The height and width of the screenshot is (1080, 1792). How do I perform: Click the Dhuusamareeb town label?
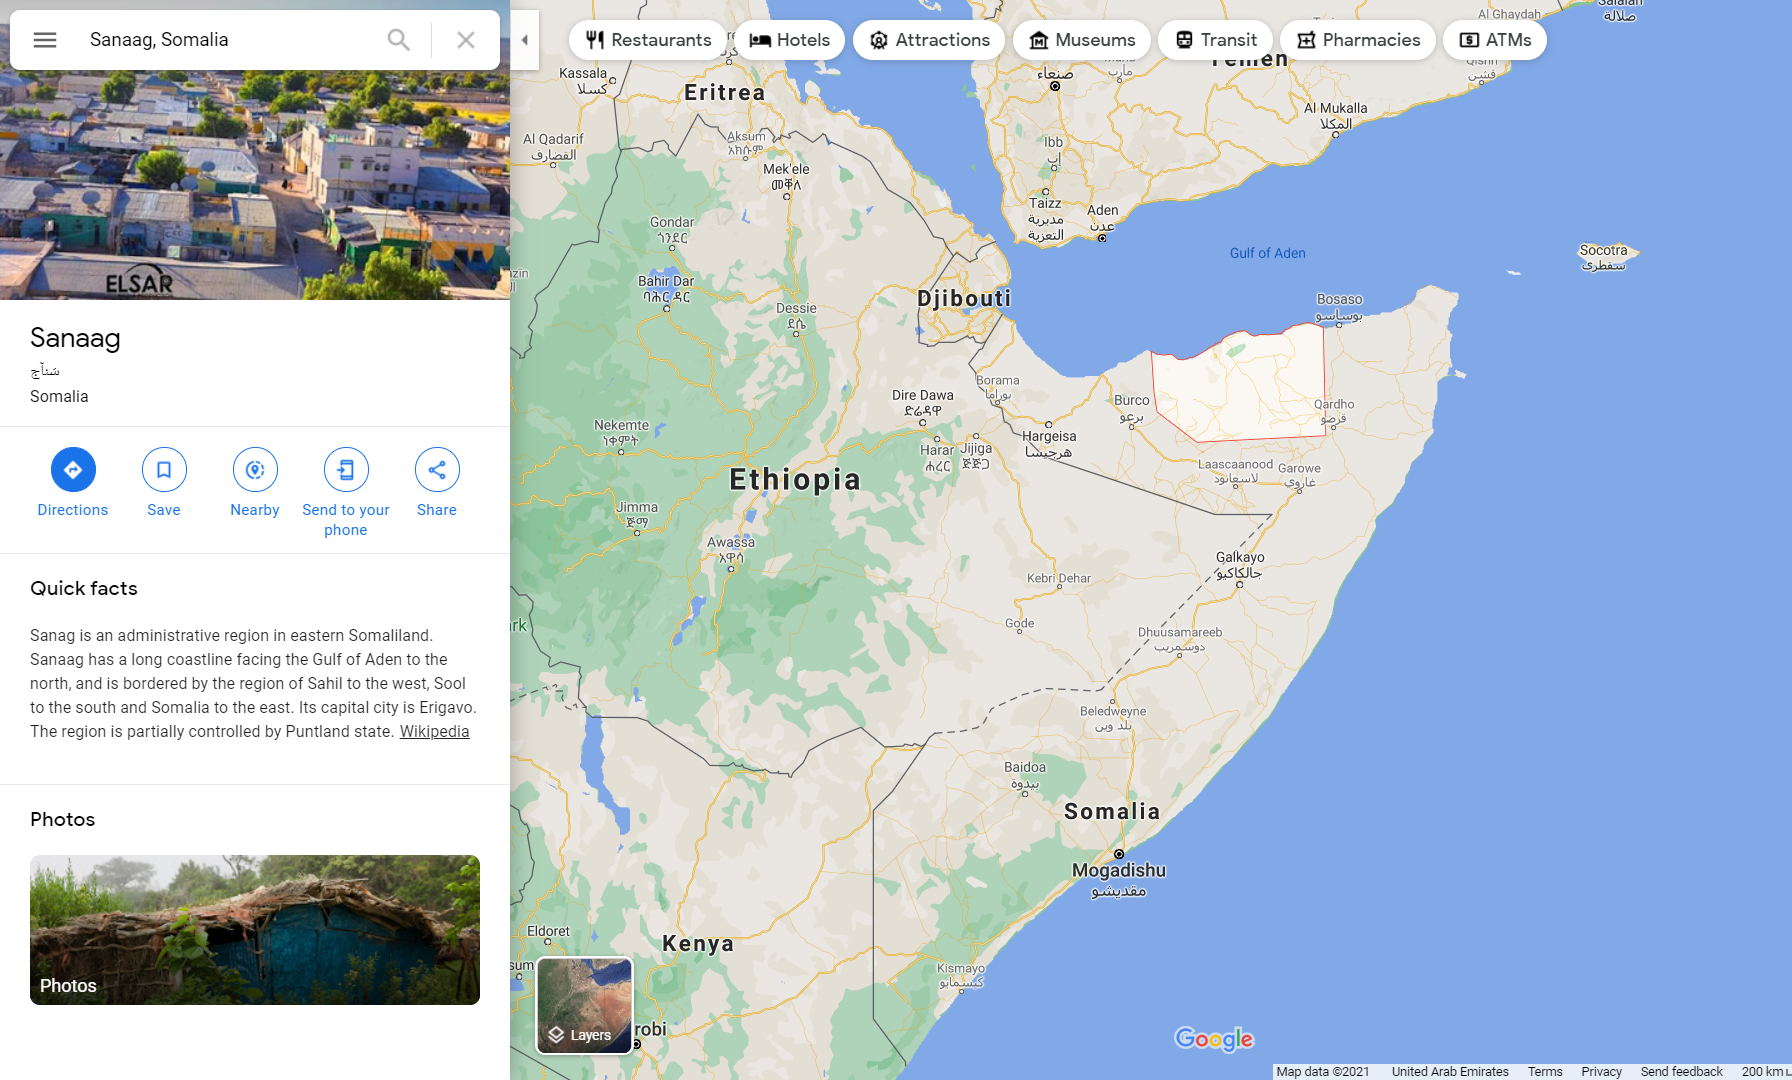(x=1180, y=632)
